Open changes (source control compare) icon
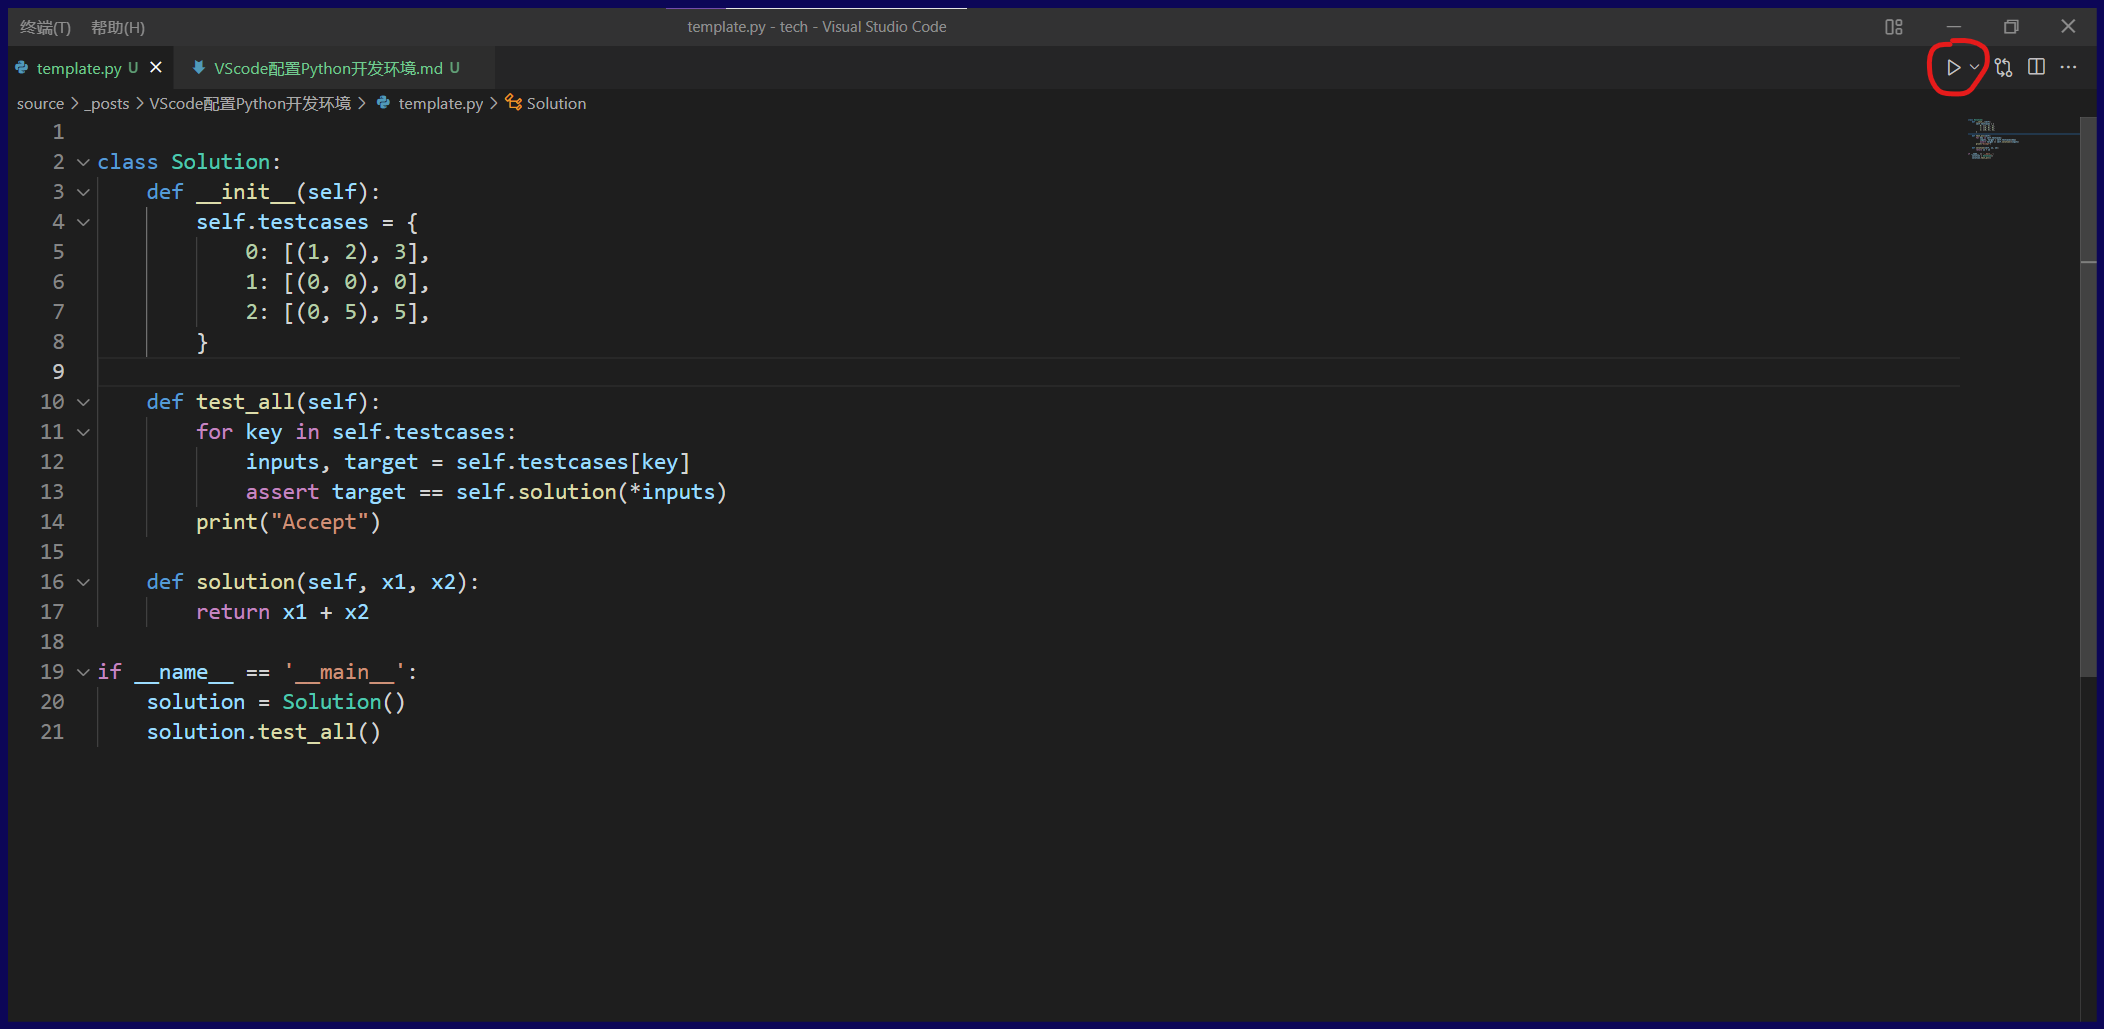The height and width of the screenshot is (1029, 2104). [x=2003, y=68]
